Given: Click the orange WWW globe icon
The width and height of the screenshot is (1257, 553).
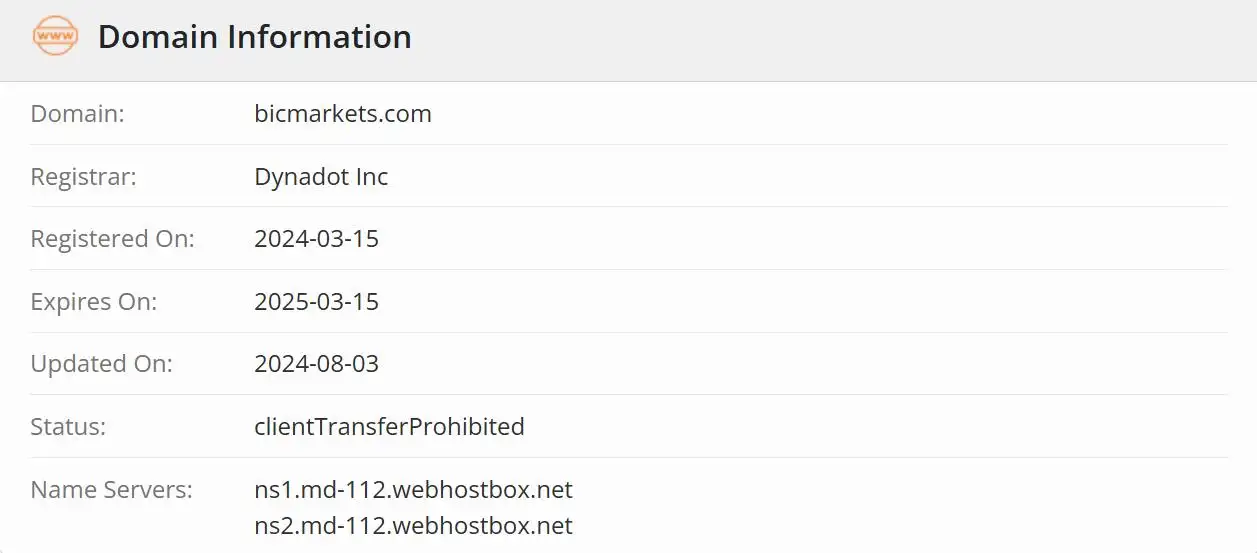Looking at the screenshot, I should pyautogui.click(x=55, y=37).
